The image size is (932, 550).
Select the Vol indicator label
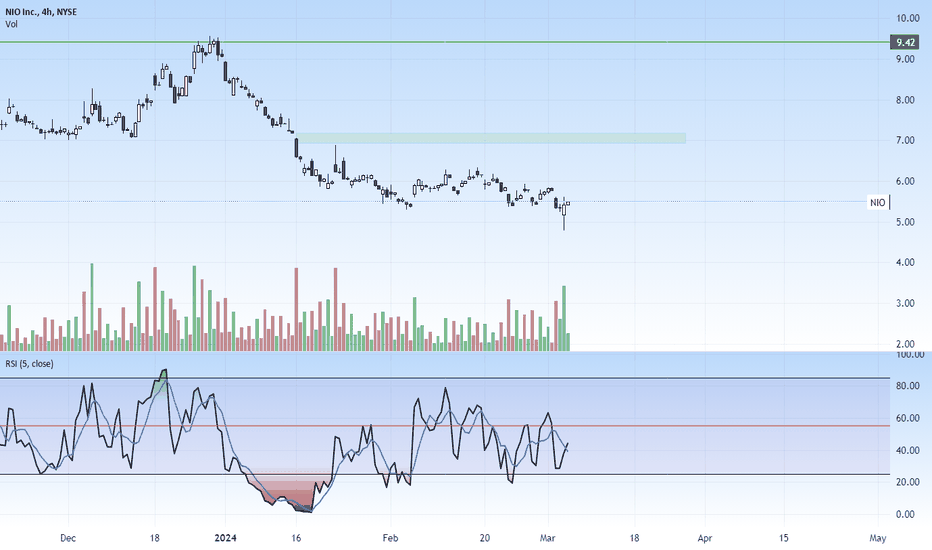11,24
